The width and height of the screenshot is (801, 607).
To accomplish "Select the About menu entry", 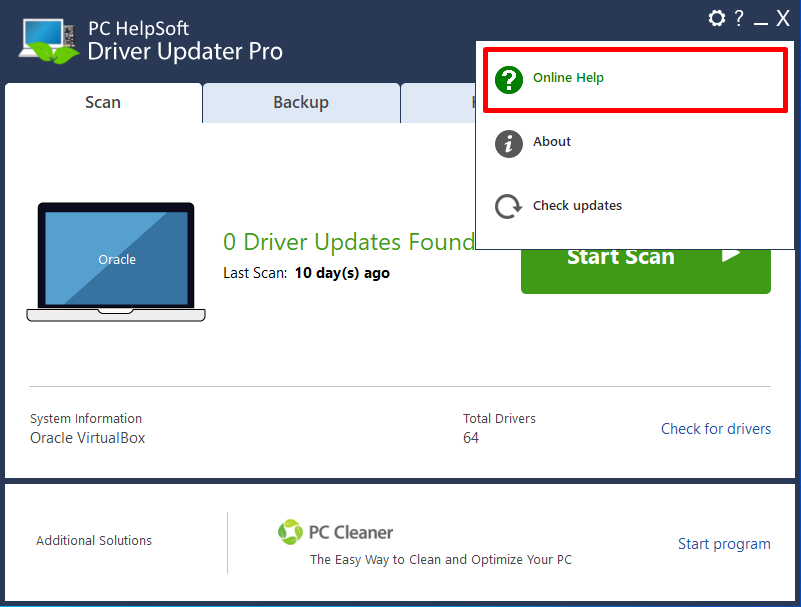I will [x=552, y=142].
